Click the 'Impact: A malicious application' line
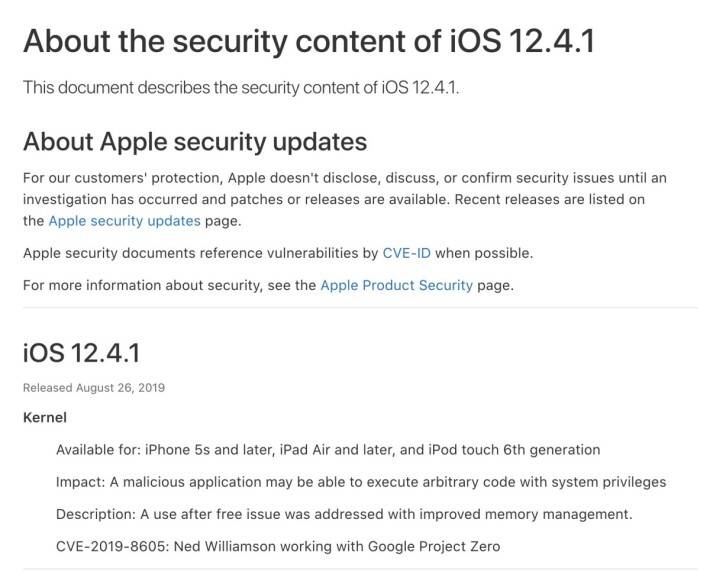Image resolution: width=710 pixels, height=571 pixels. (x=361, y=482)
